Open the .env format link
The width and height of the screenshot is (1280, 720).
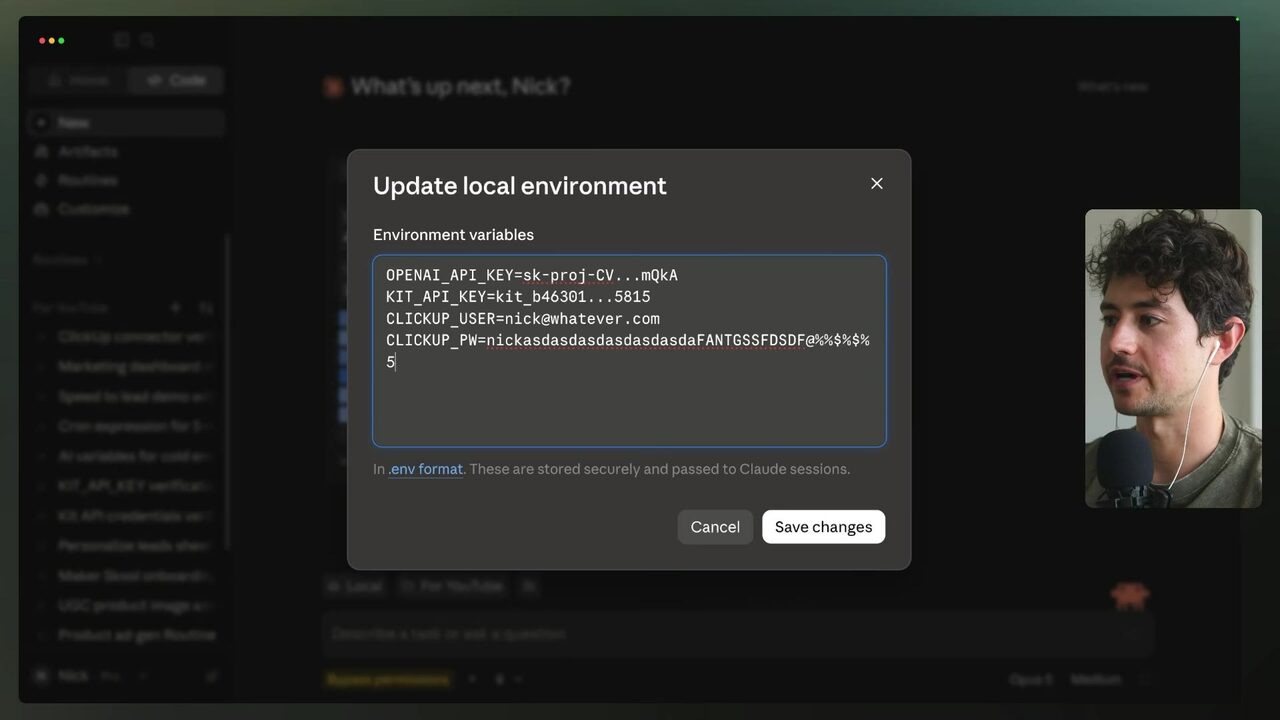426,469
